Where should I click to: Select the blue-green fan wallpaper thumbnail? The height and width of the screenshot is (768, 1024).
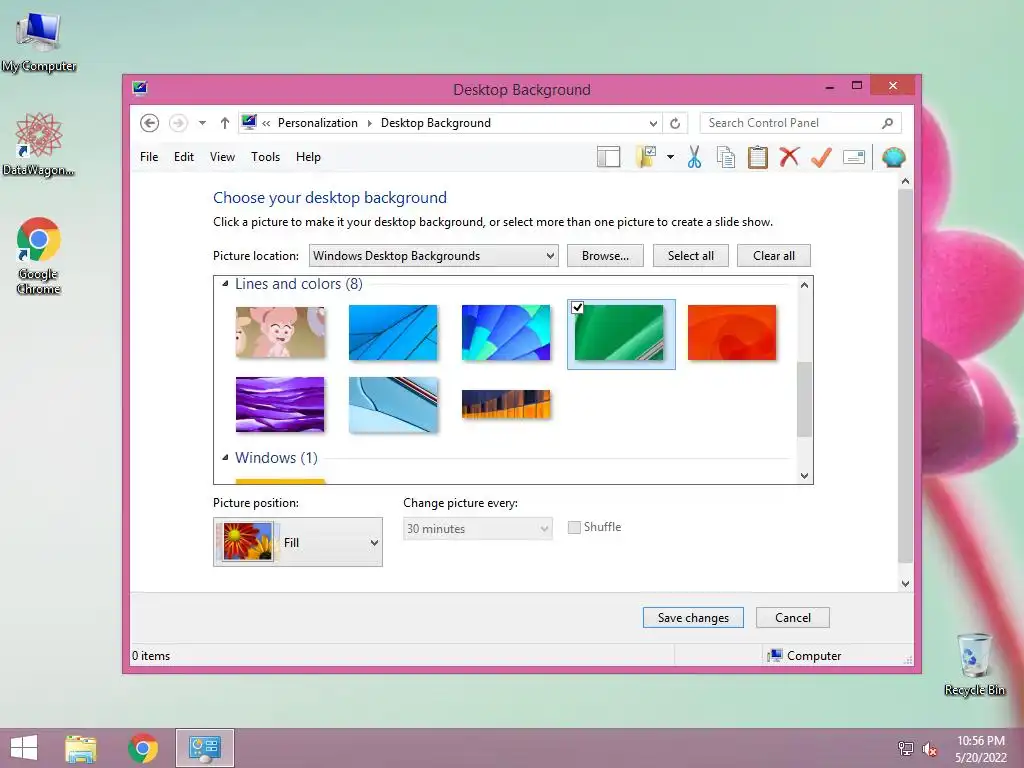tap(506, 333)
